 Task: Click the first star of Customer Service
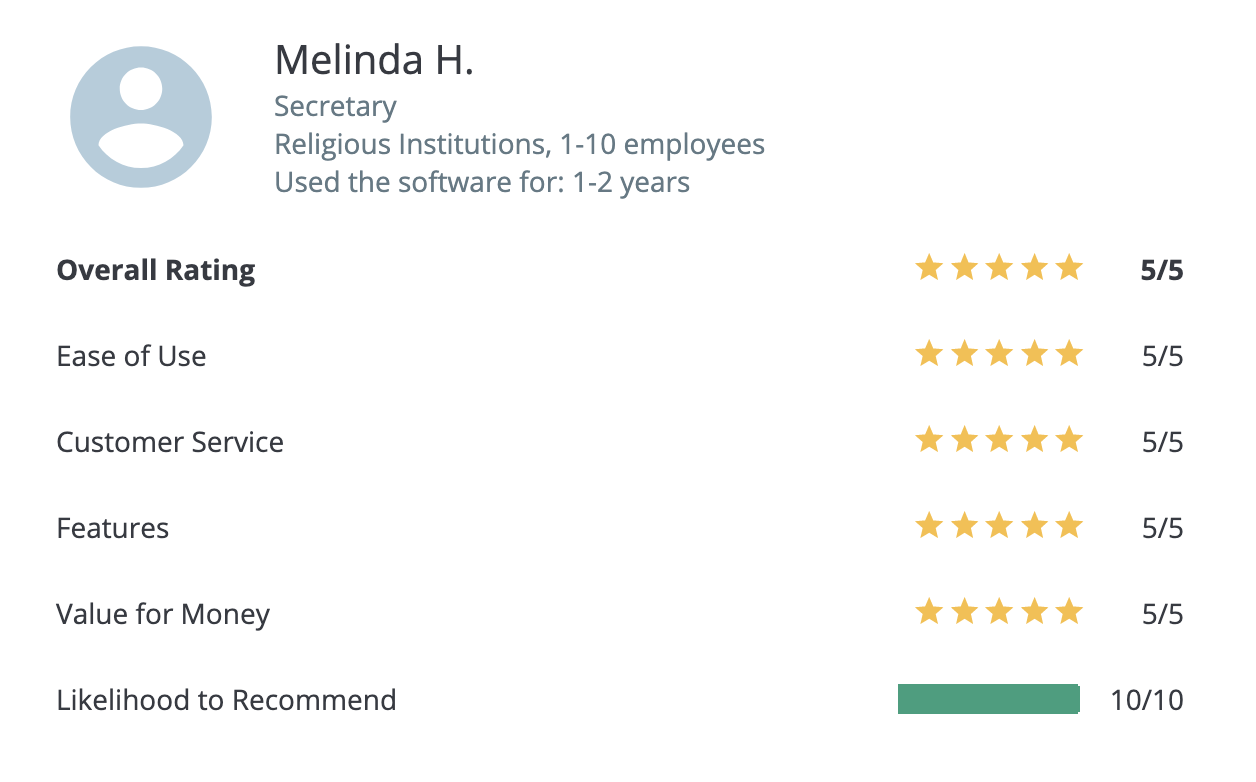click(929, 440)
